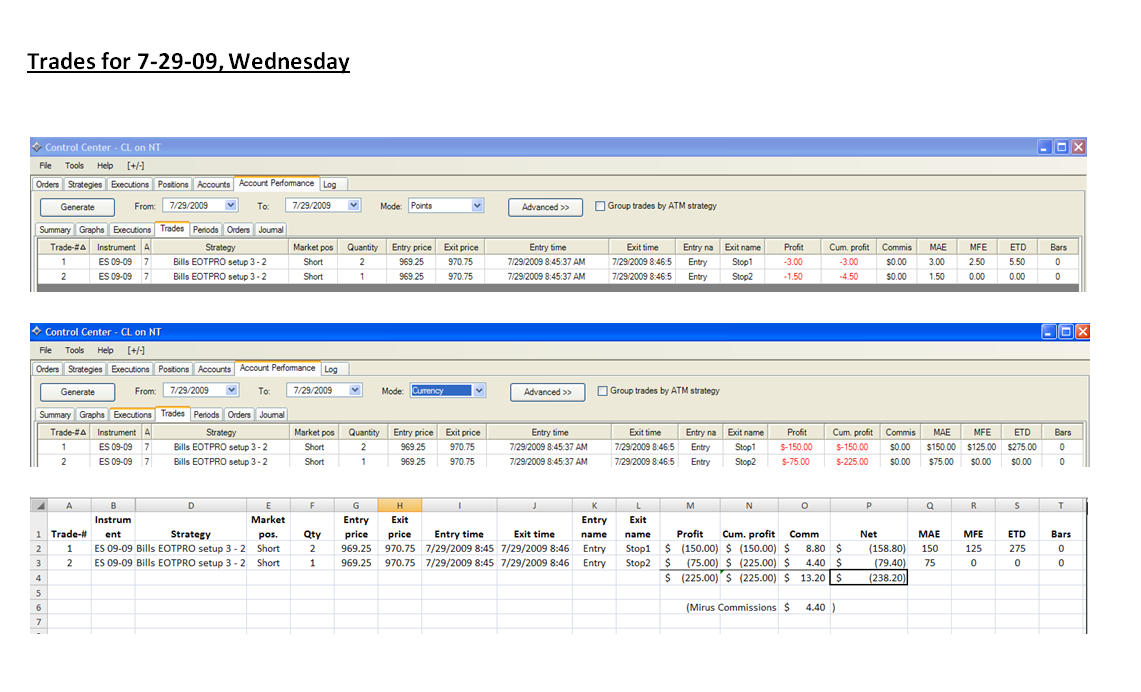The width and height of the screenshot is (1141, 692).
Task: Maximize the upper Control Center window
Action: click(x=1062, y=147)
